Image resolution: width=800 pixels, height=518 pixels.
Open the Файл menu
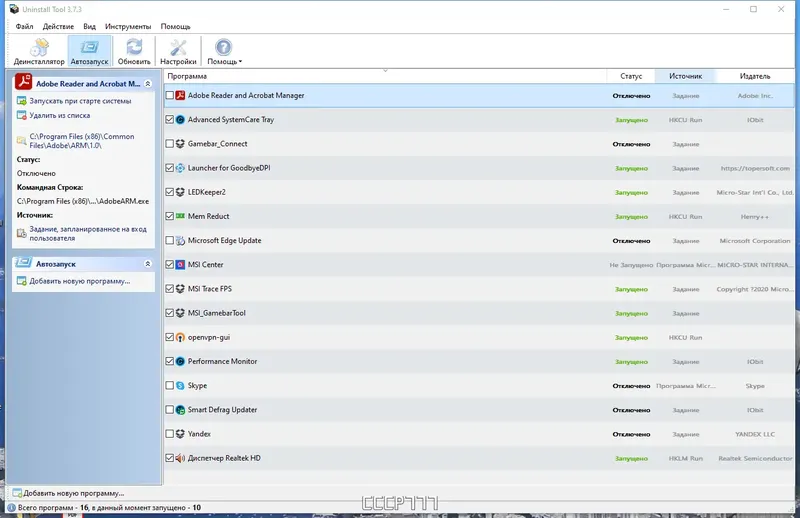pos(24,27)
